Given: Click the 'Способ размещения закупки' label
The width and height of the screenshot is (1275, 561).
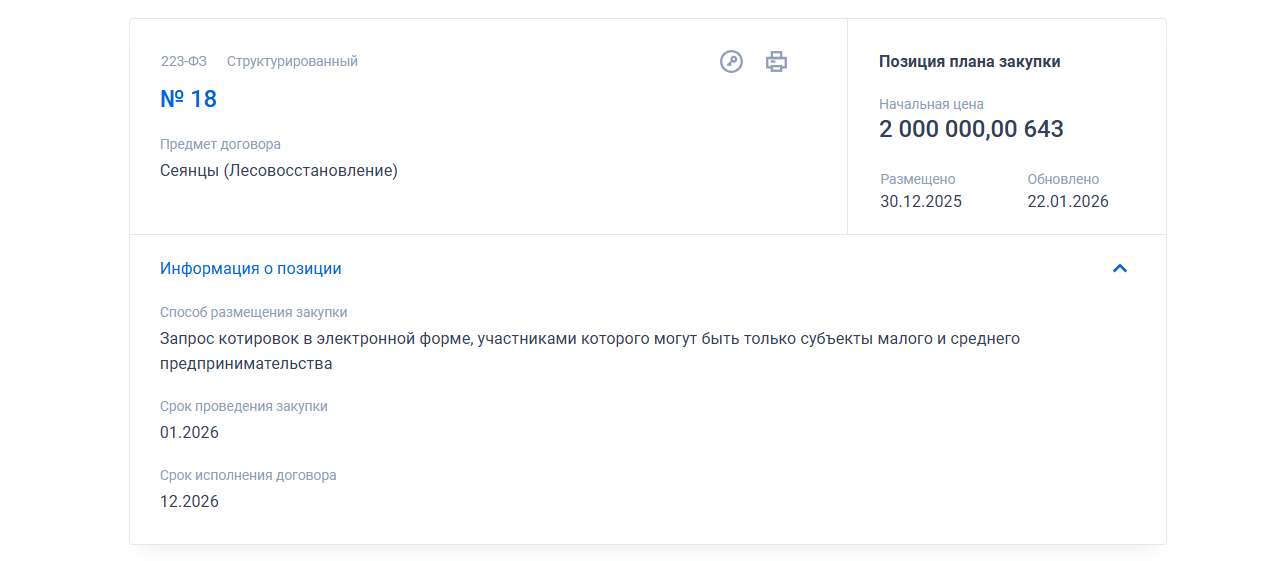Looking at the screenshot, I should [x=253, y=312].
